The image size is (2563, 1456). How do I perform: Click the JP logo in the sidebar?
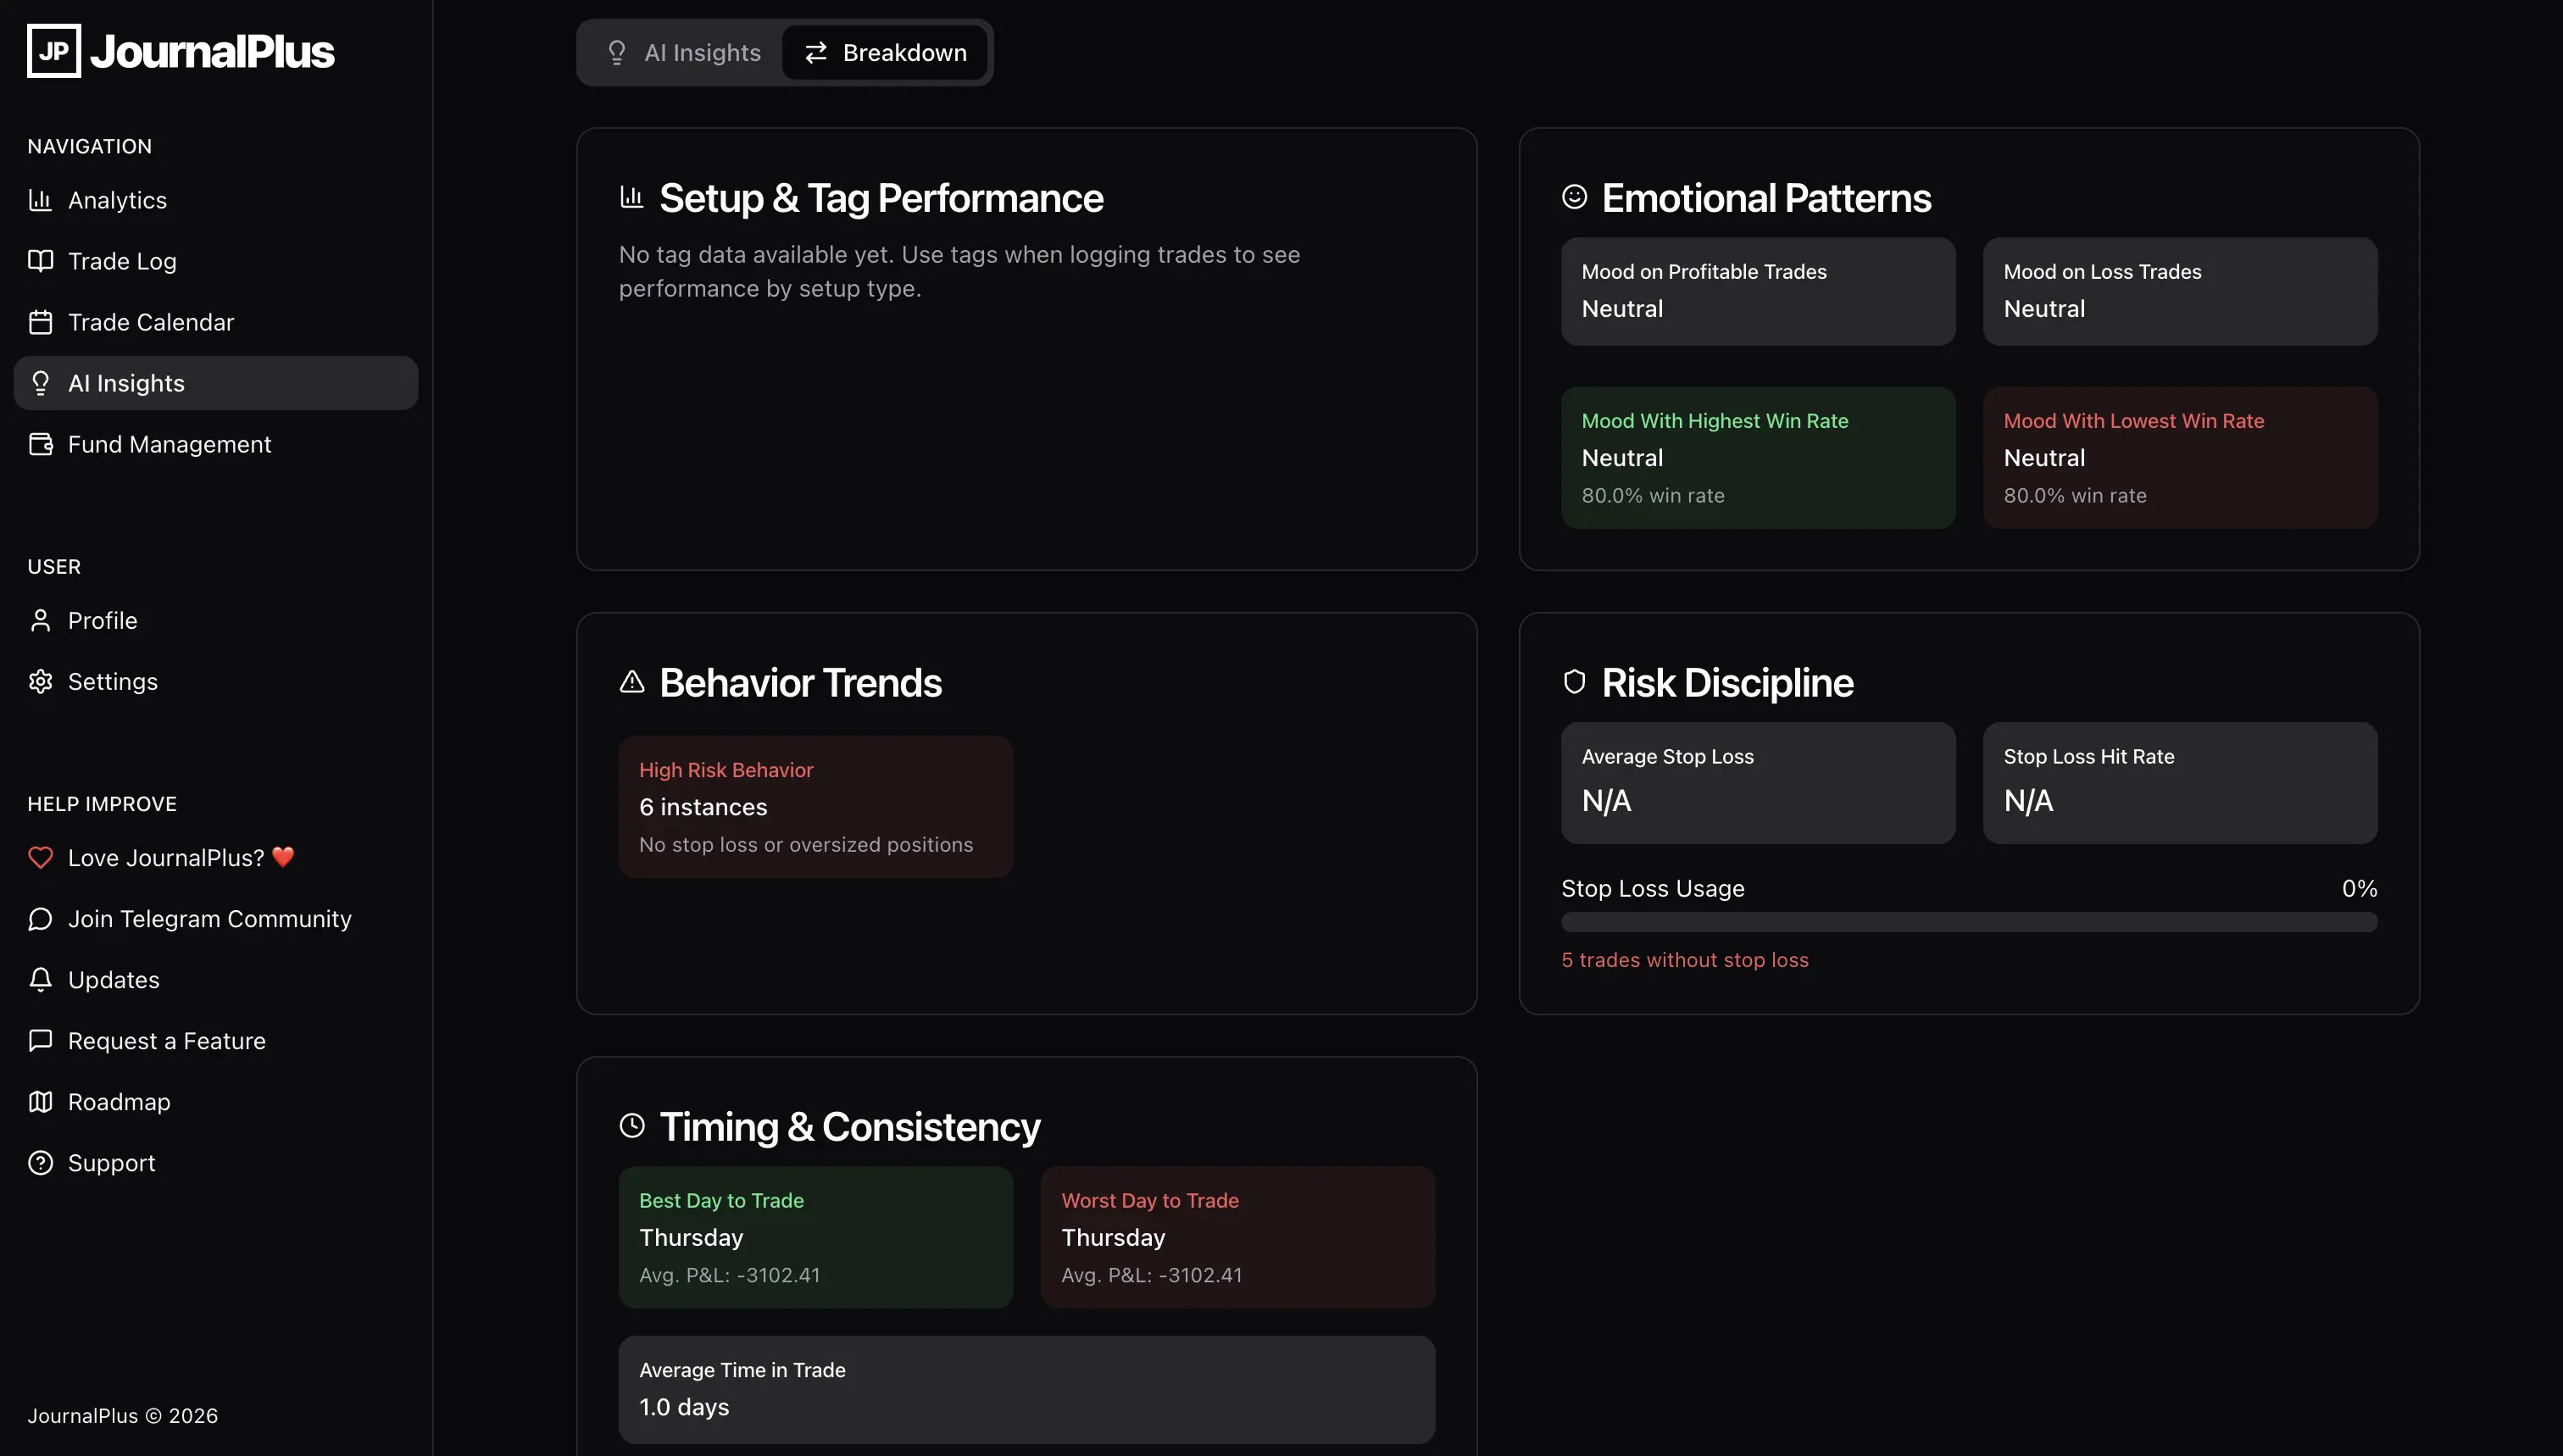[53, 50]
